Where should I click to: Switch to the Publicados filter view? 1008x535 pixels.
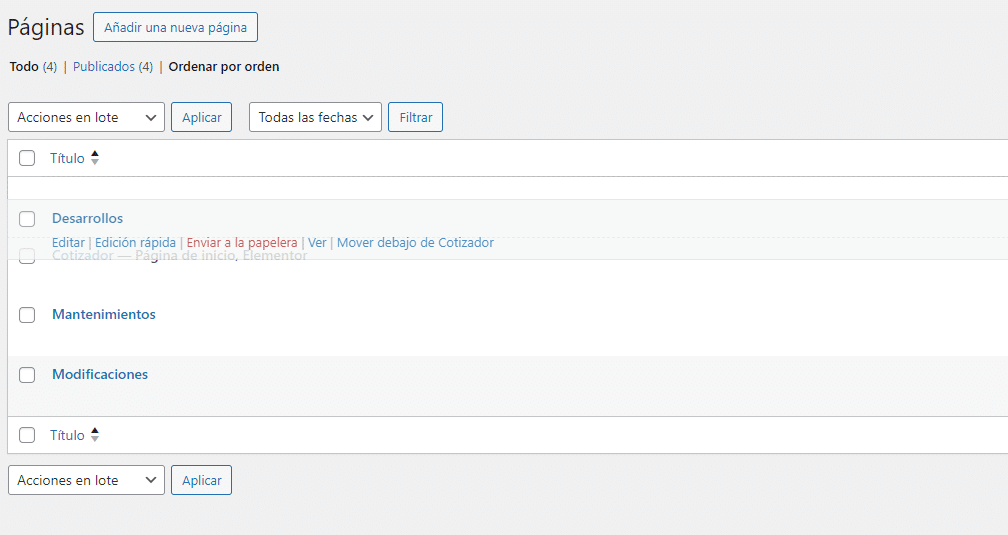click(x=104, y=67)
